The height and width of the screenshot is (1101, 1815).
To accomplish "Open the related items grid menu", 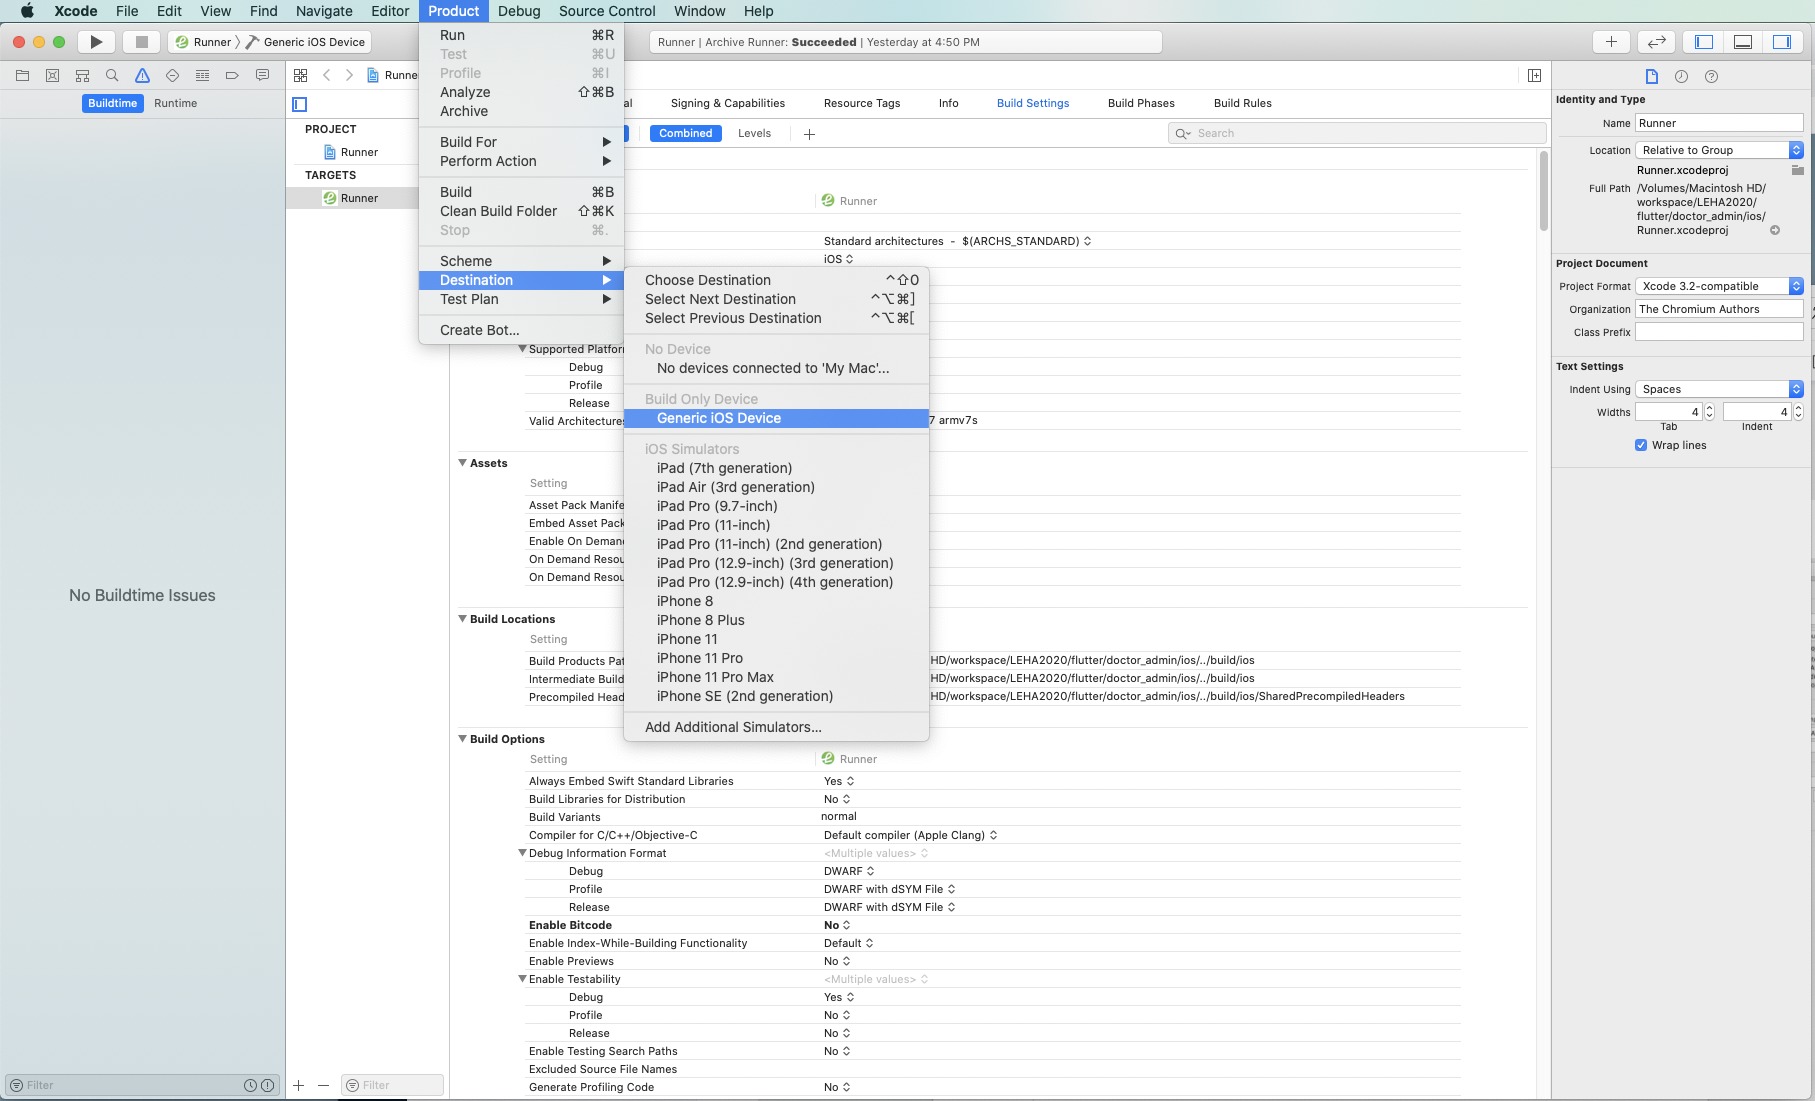I will [x=300, y=75].
